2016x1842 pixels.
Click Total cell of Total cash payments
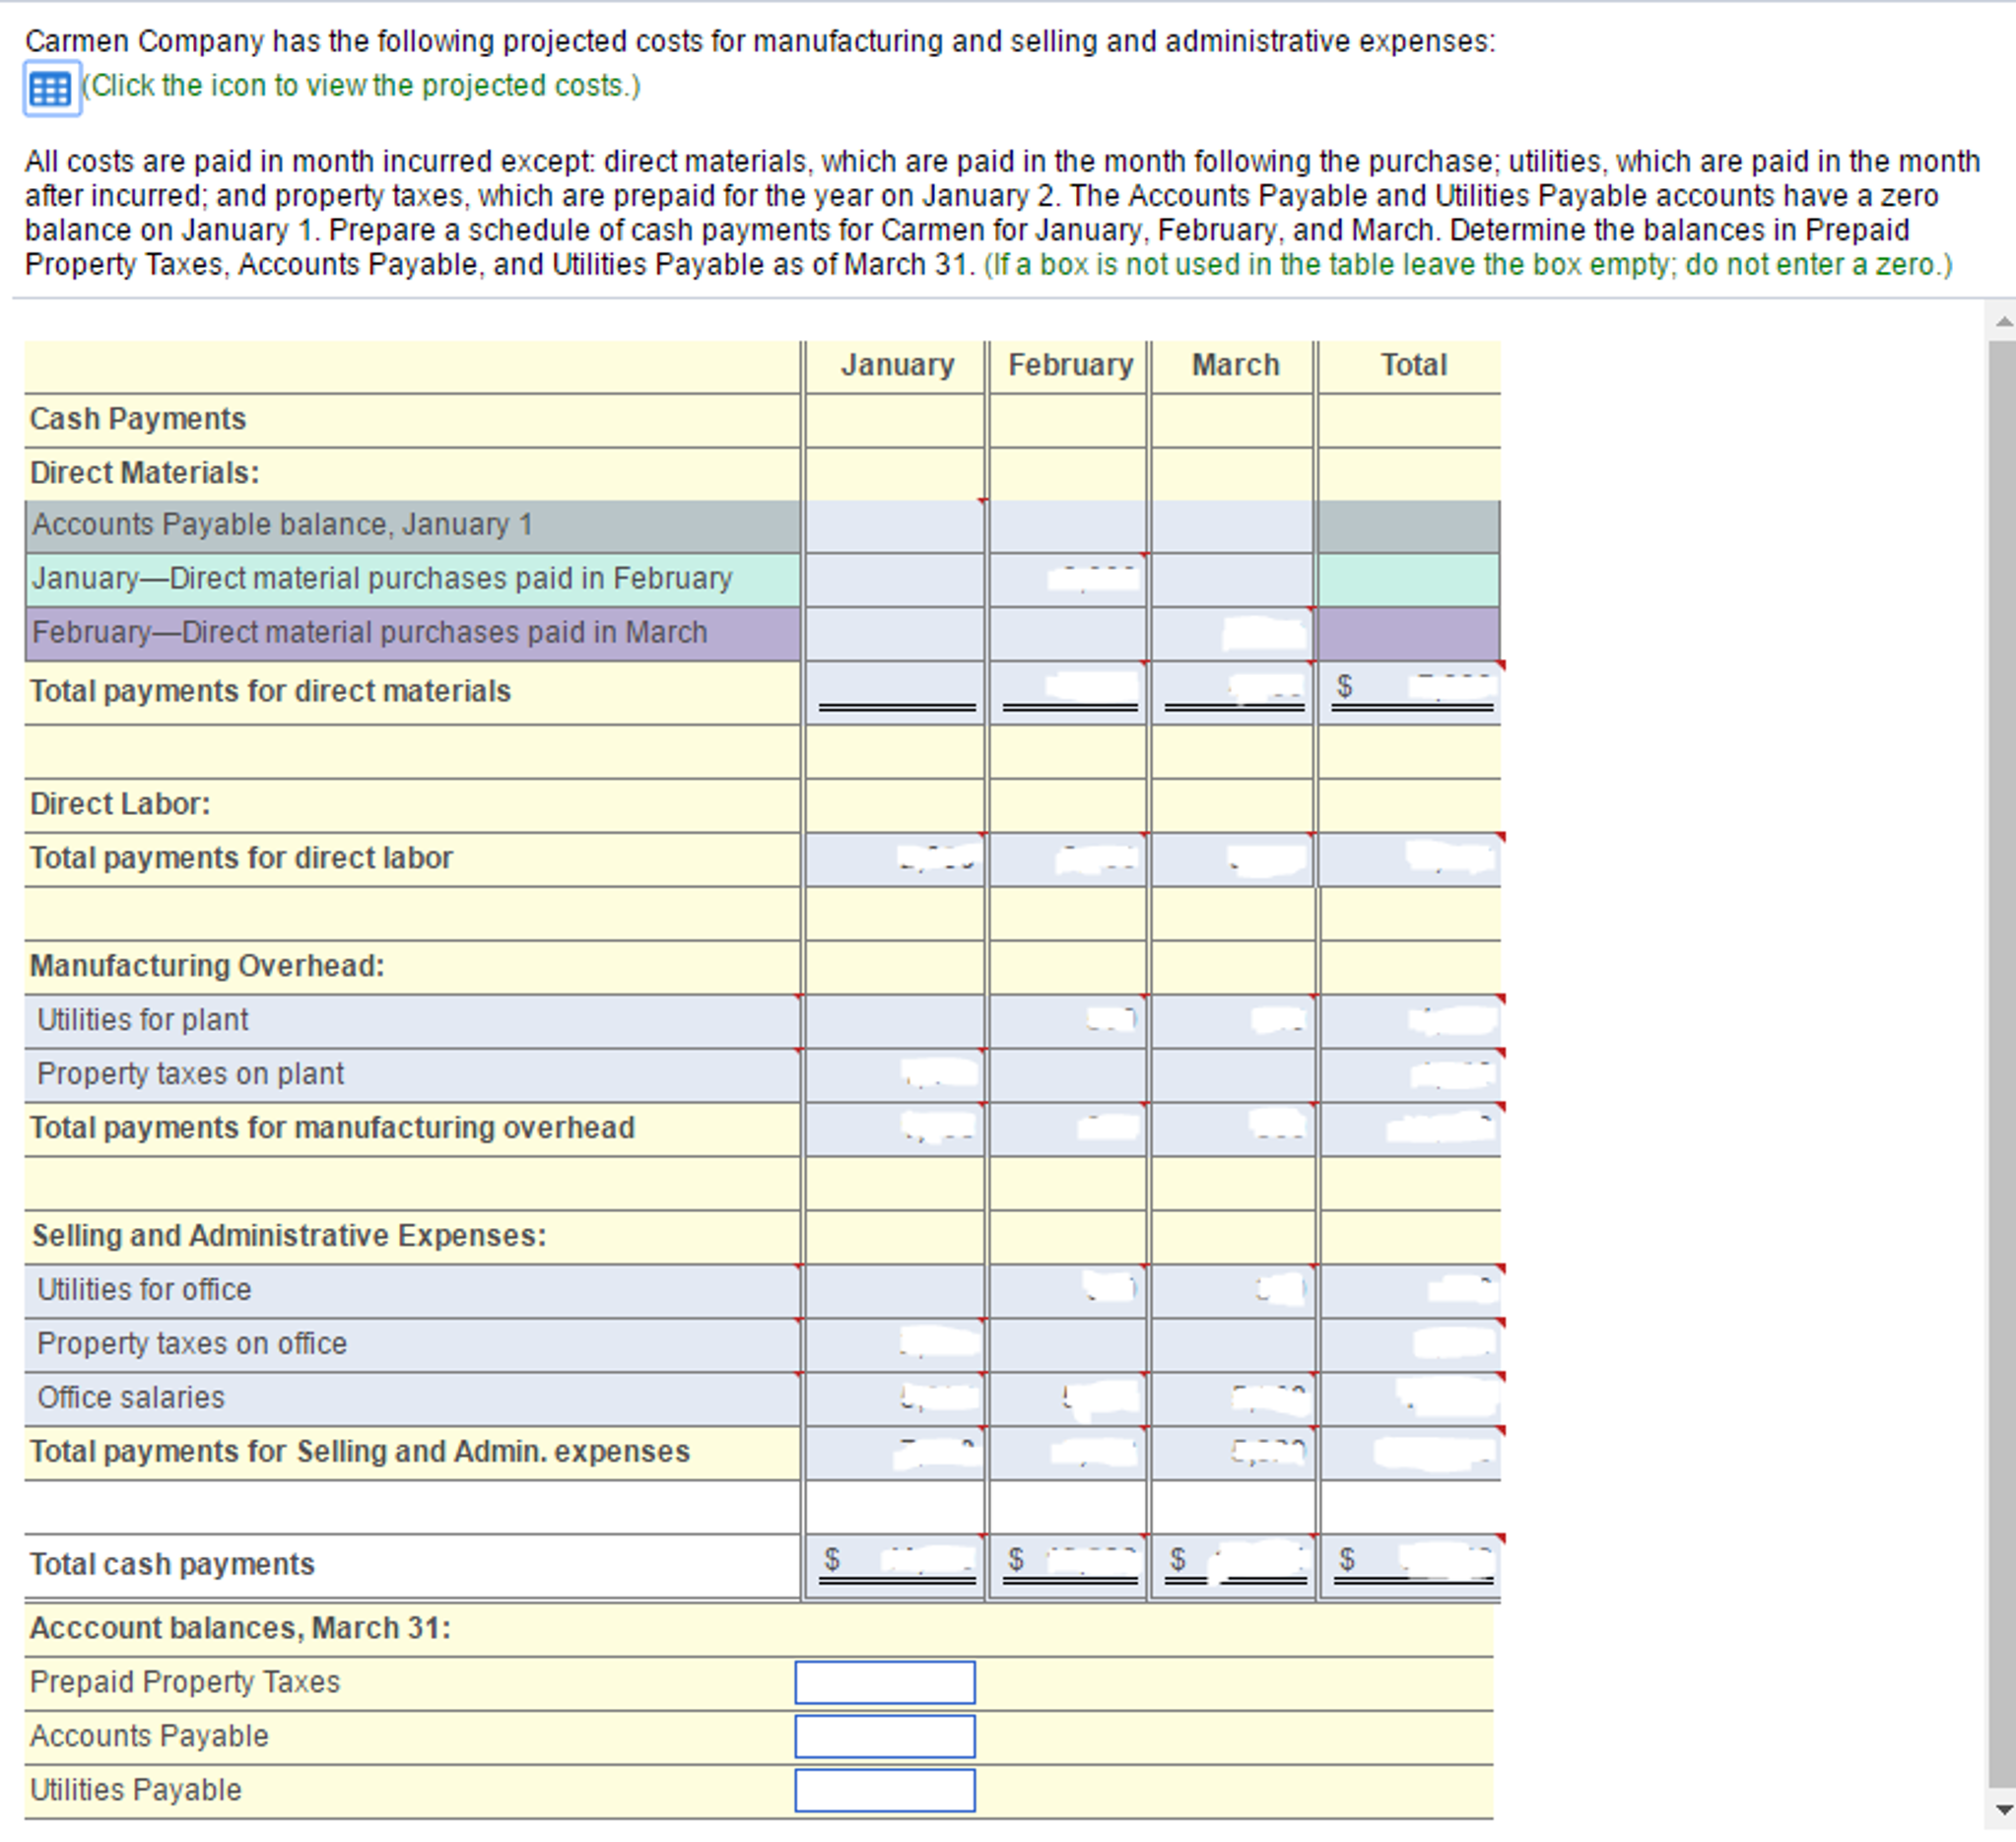pyautogui.click(x=1410, y=1566)
